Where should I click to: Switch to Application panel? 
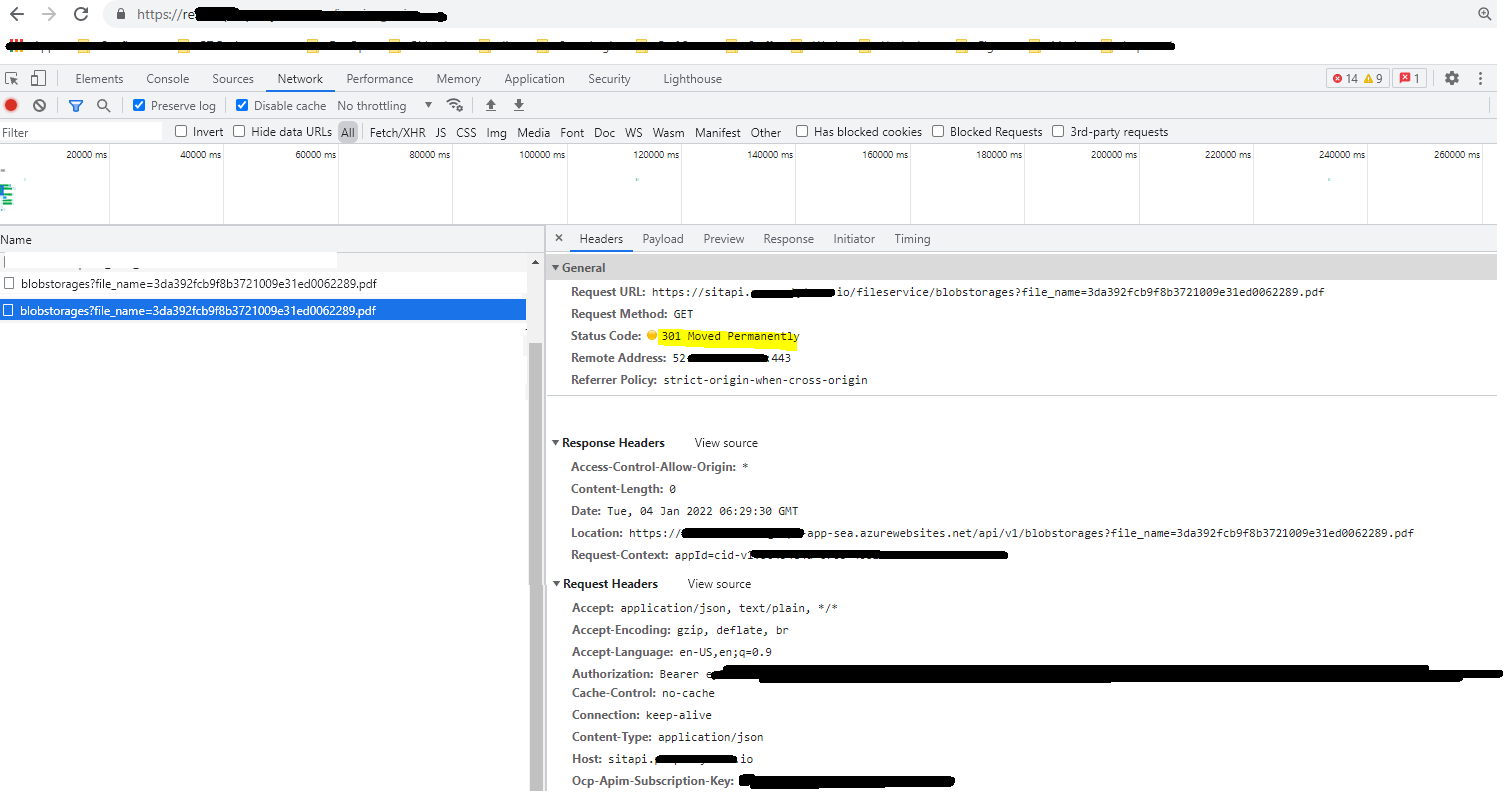click(534, 78)
